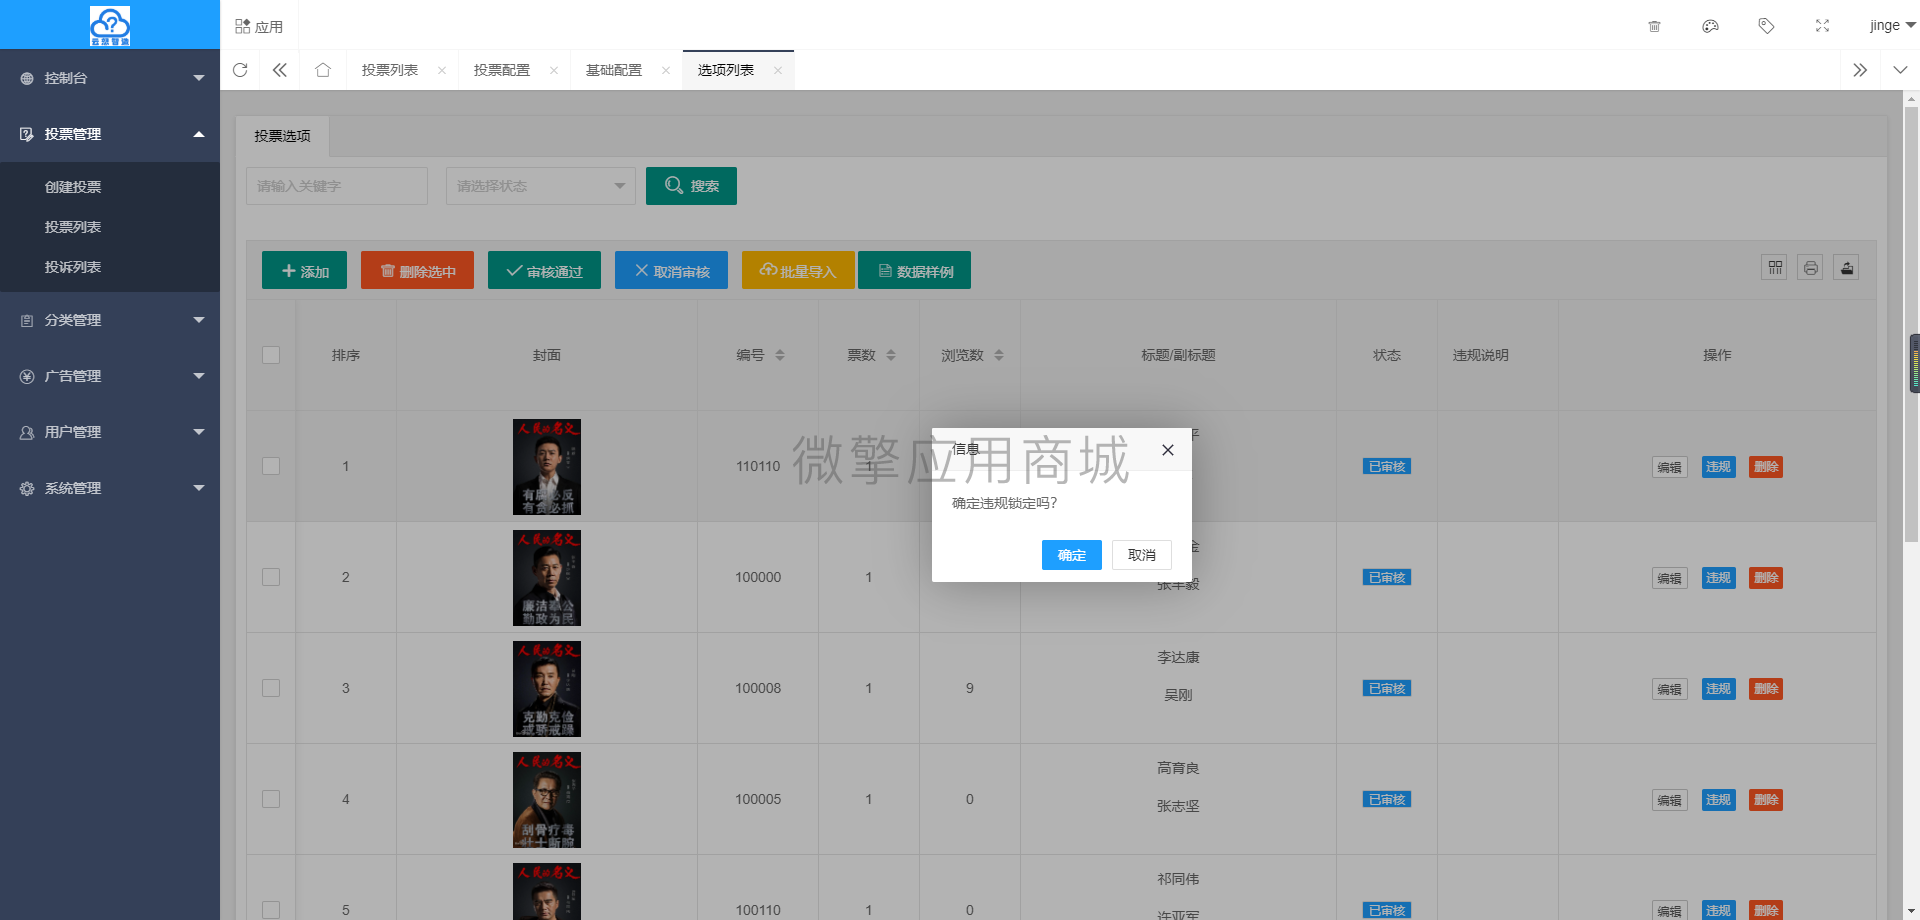Open cover thumbnail of row 3

[x=547, y=689]
